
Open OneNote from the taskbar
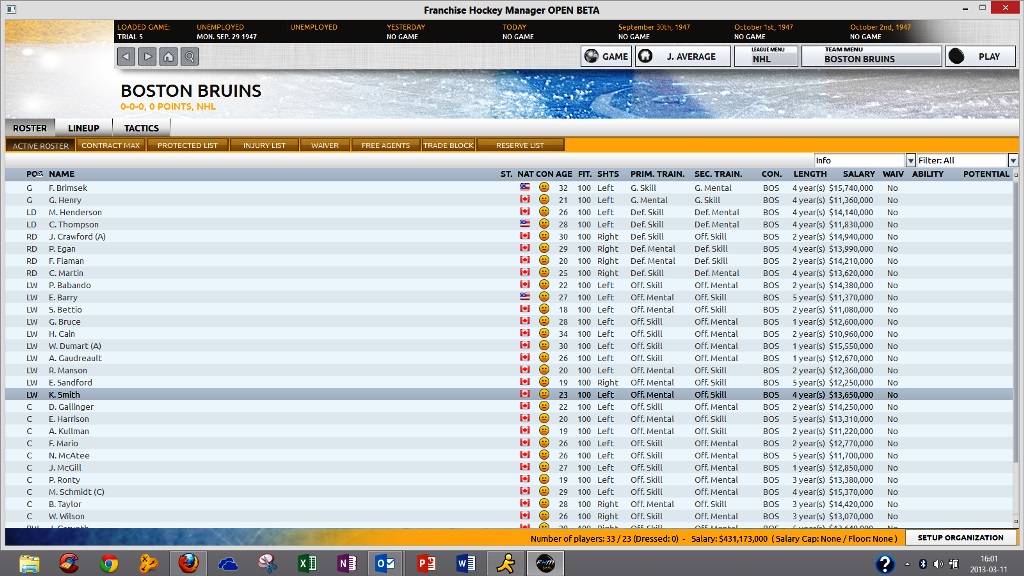347,563
